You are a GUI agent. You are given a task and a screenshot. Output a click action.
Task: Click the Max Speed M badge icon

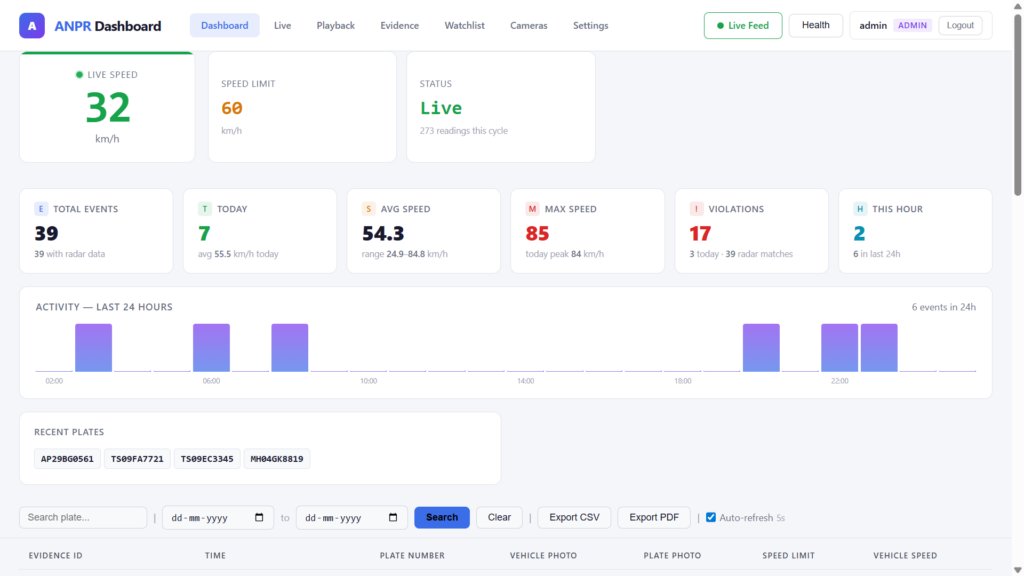pyautogui.click(x=532, y=209)
